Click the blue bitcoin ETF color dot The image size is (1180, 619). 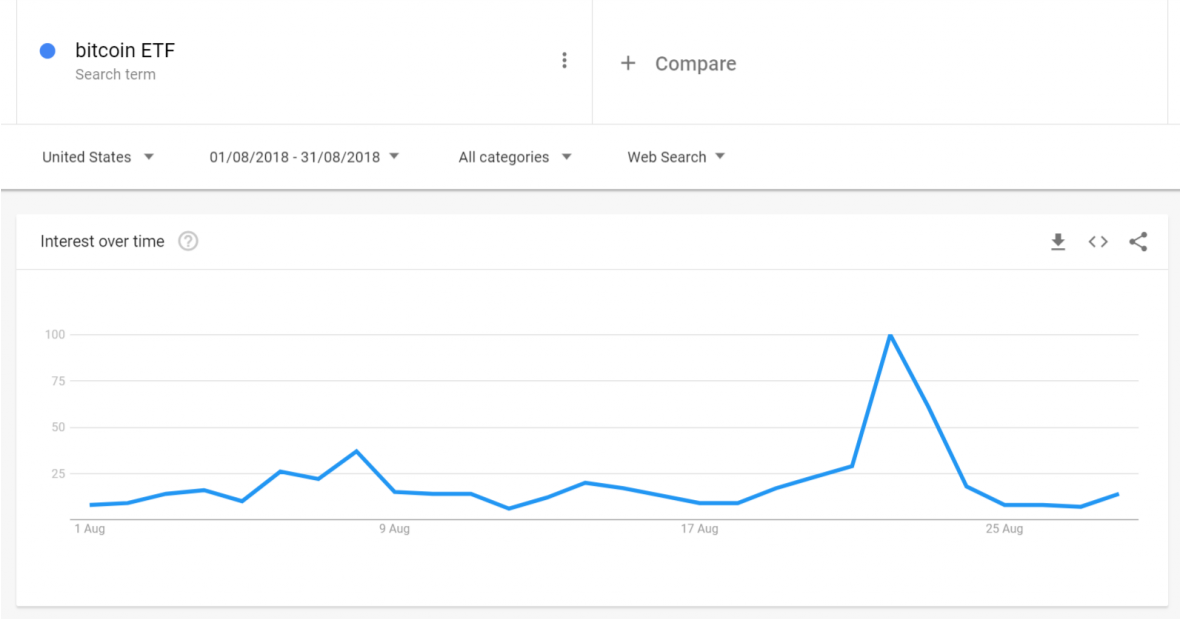(47, 51)
